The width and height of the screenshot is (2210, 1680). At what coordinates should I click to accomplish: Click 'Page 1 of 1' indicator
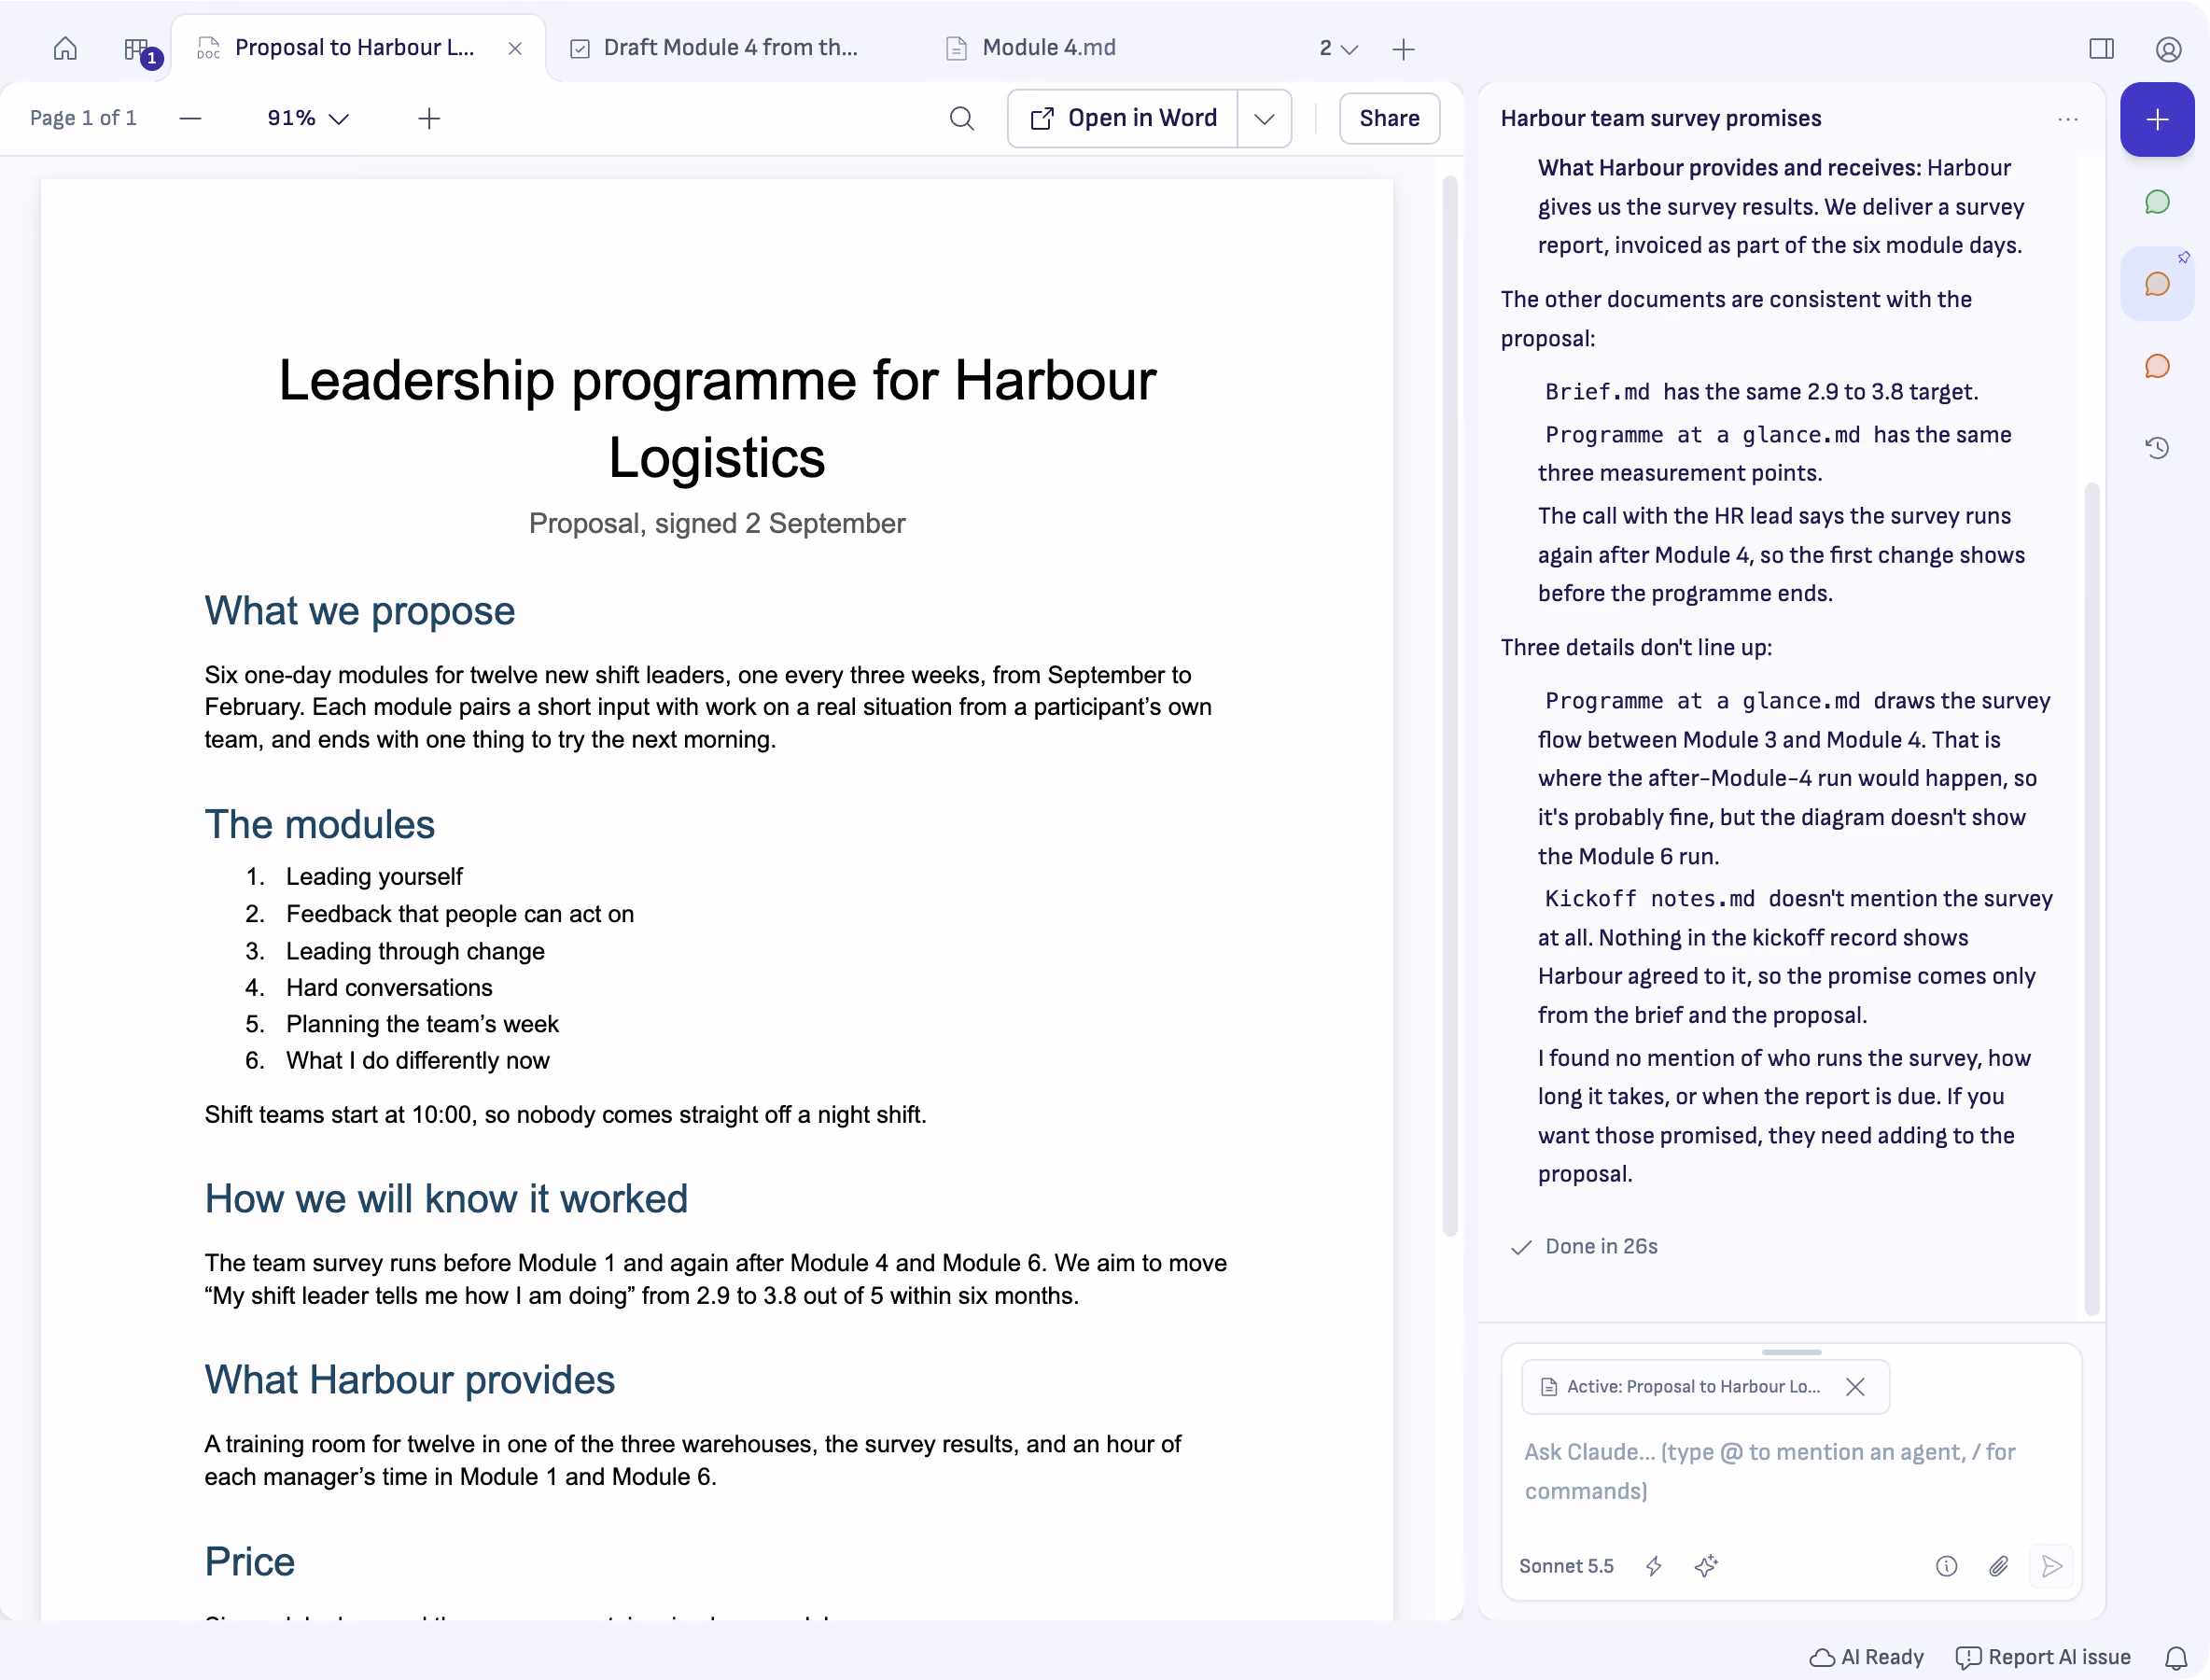coord(83,118)
